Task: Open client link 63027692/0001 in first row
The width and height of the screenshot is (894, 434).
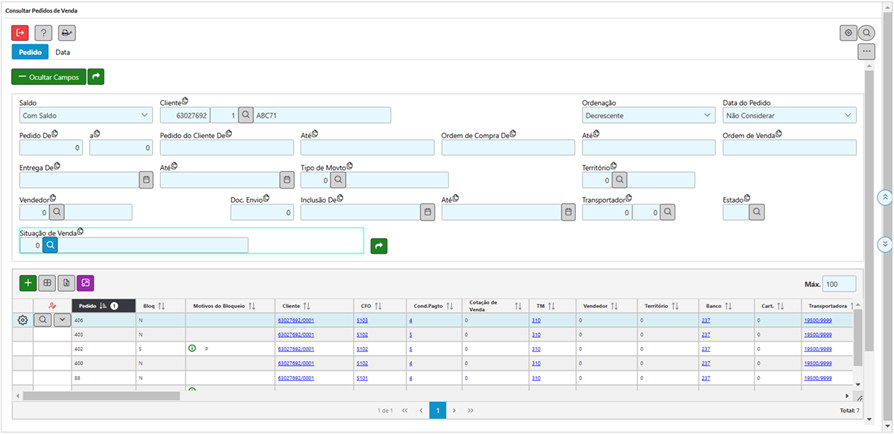Action: pyautogui.click(x=295, y=320)
